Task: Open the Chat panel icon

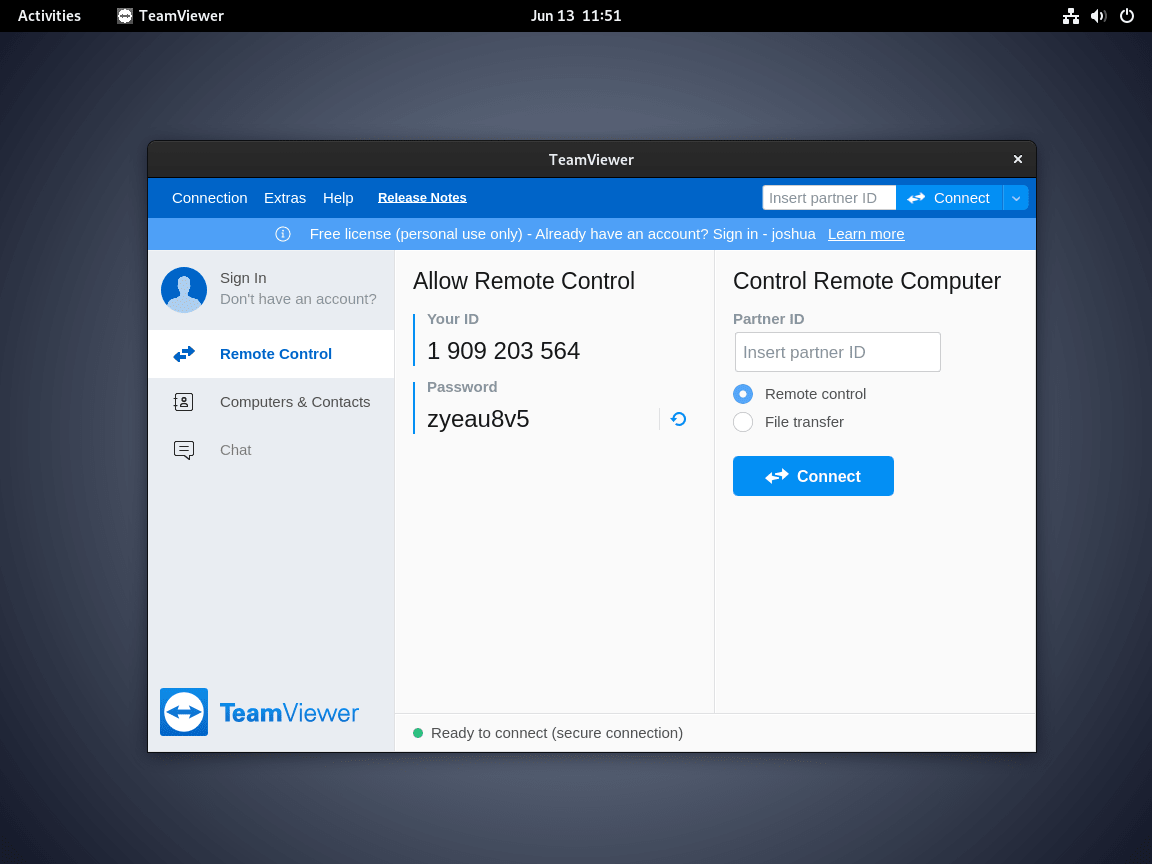Action: 184,449
